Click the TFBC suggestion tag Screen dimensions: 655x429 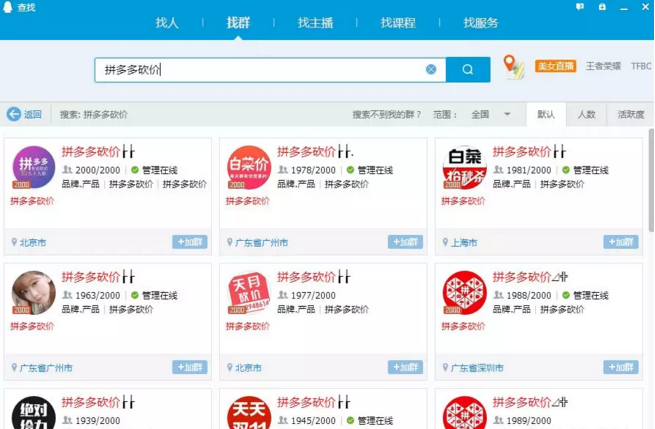tap(641, 66)
